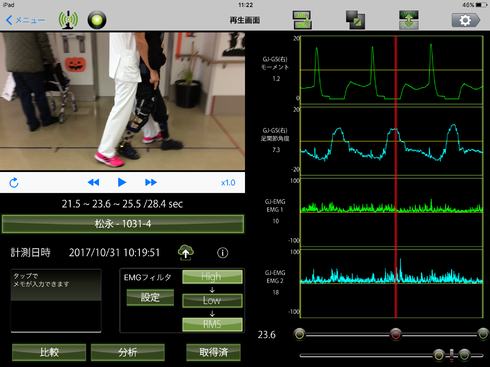Tap the lower slider right handle

(x=464, y=355)
